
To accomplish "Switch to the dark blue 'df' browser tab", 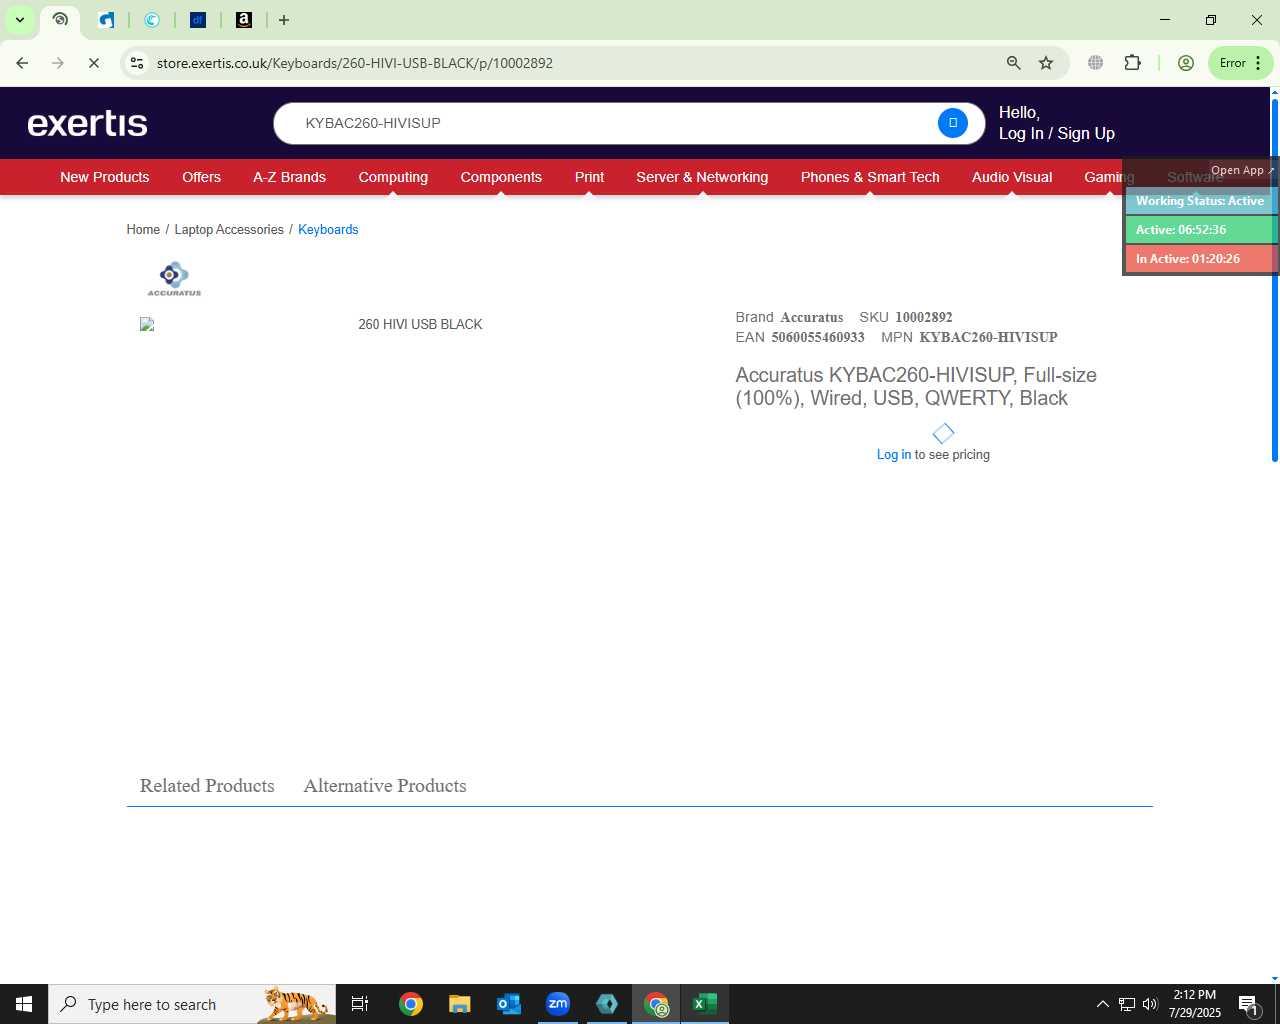I will tap(198, 20).
